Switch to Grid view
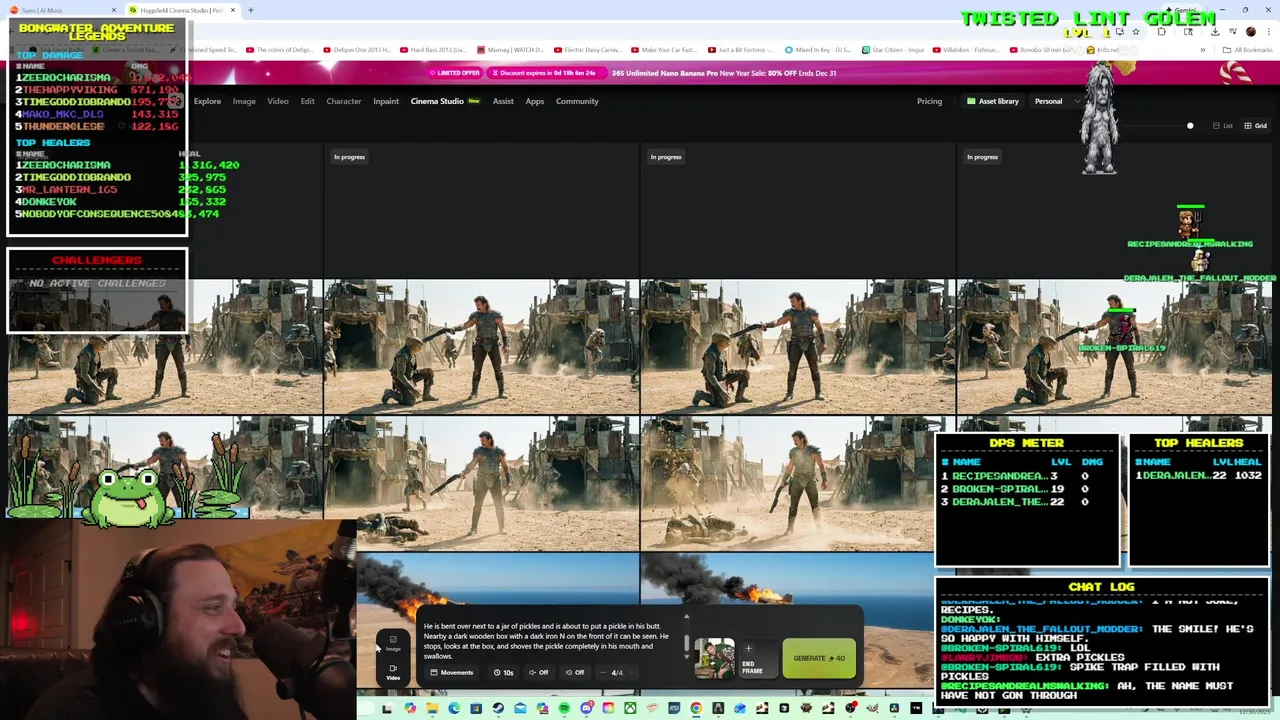The height and width of the screenshot is (720, 1280). 1255,126
